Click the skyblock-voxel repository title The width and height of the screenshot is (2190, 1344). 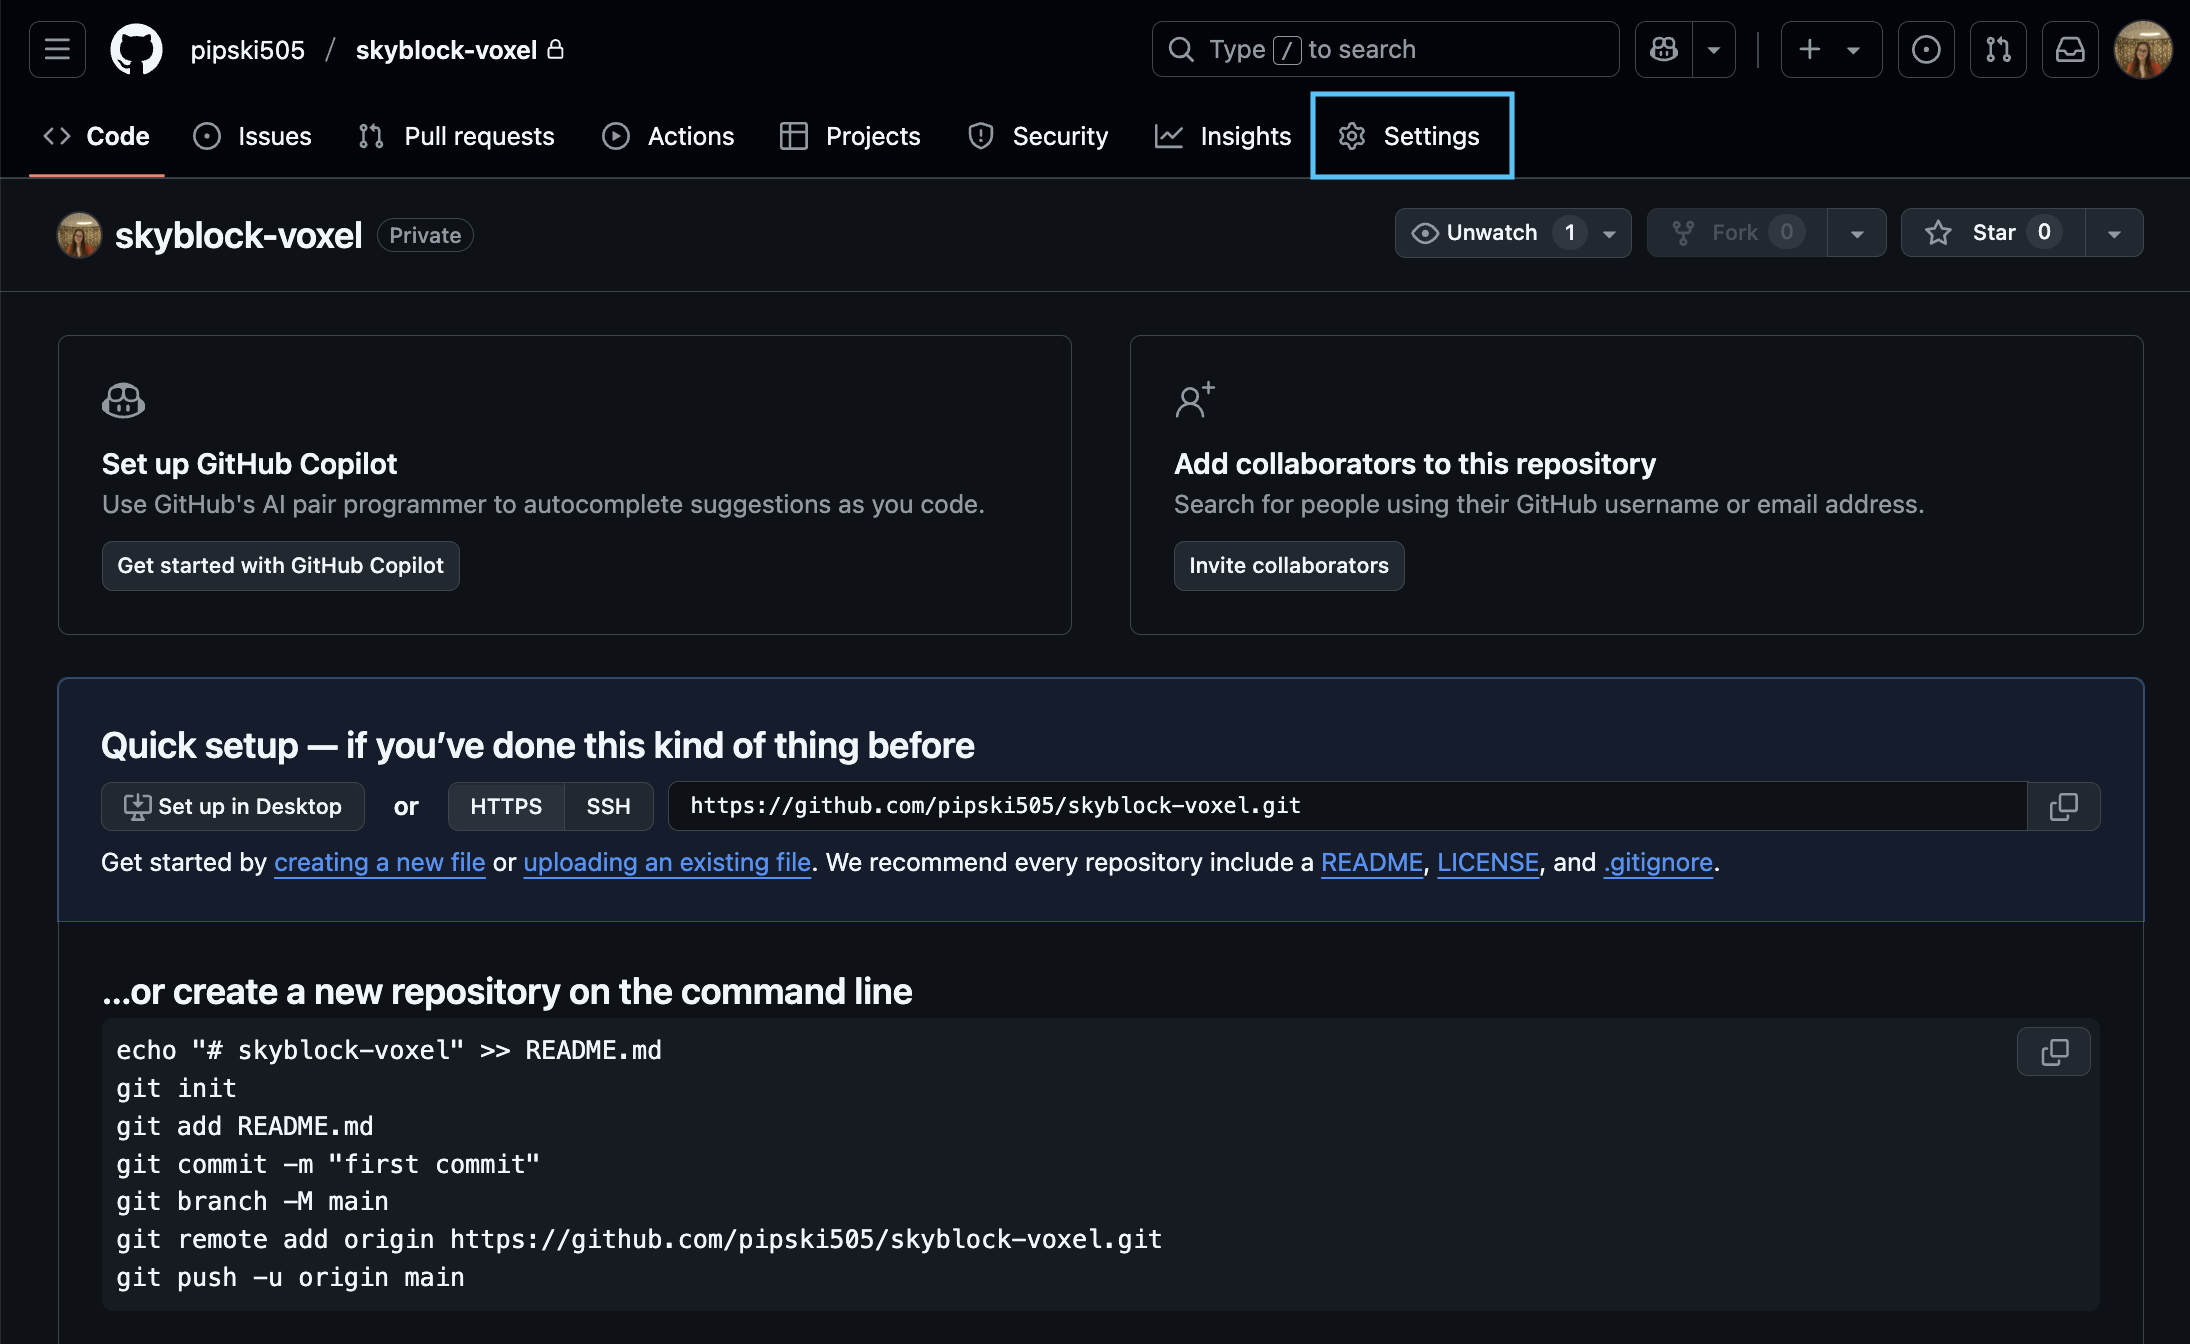point(238,235)
